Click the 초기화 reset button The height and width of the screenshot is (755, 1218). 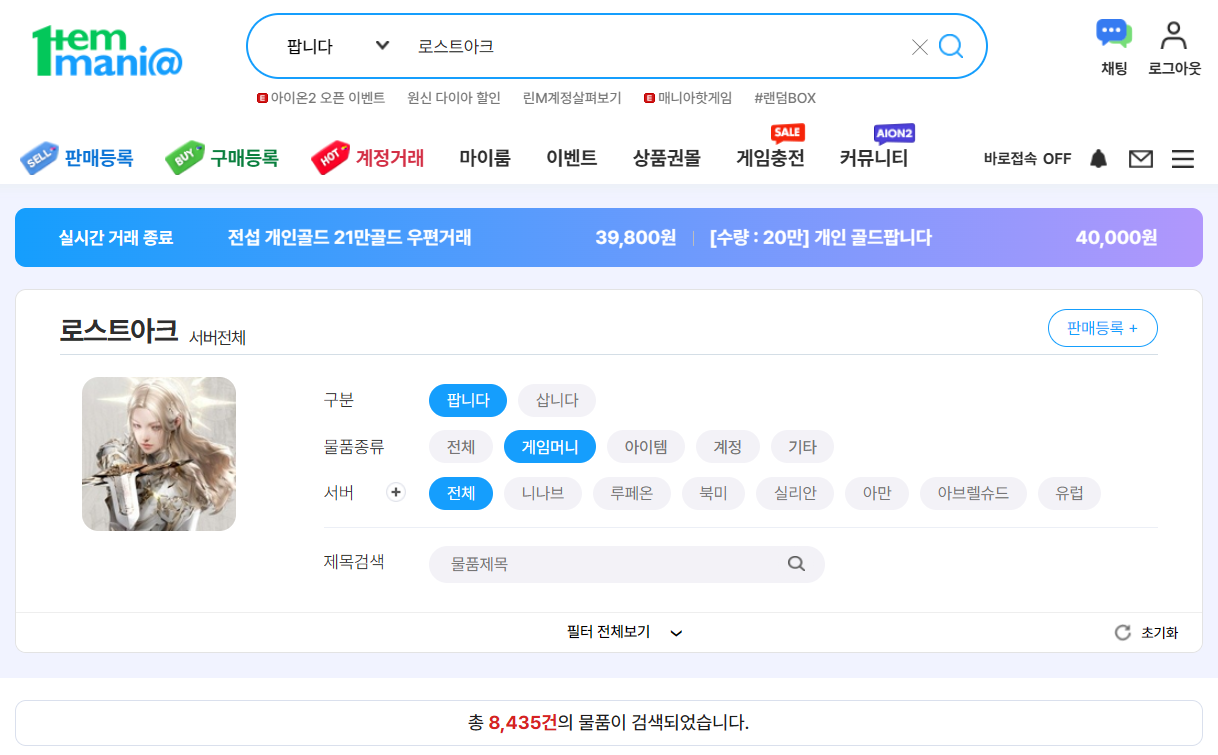1146,632
